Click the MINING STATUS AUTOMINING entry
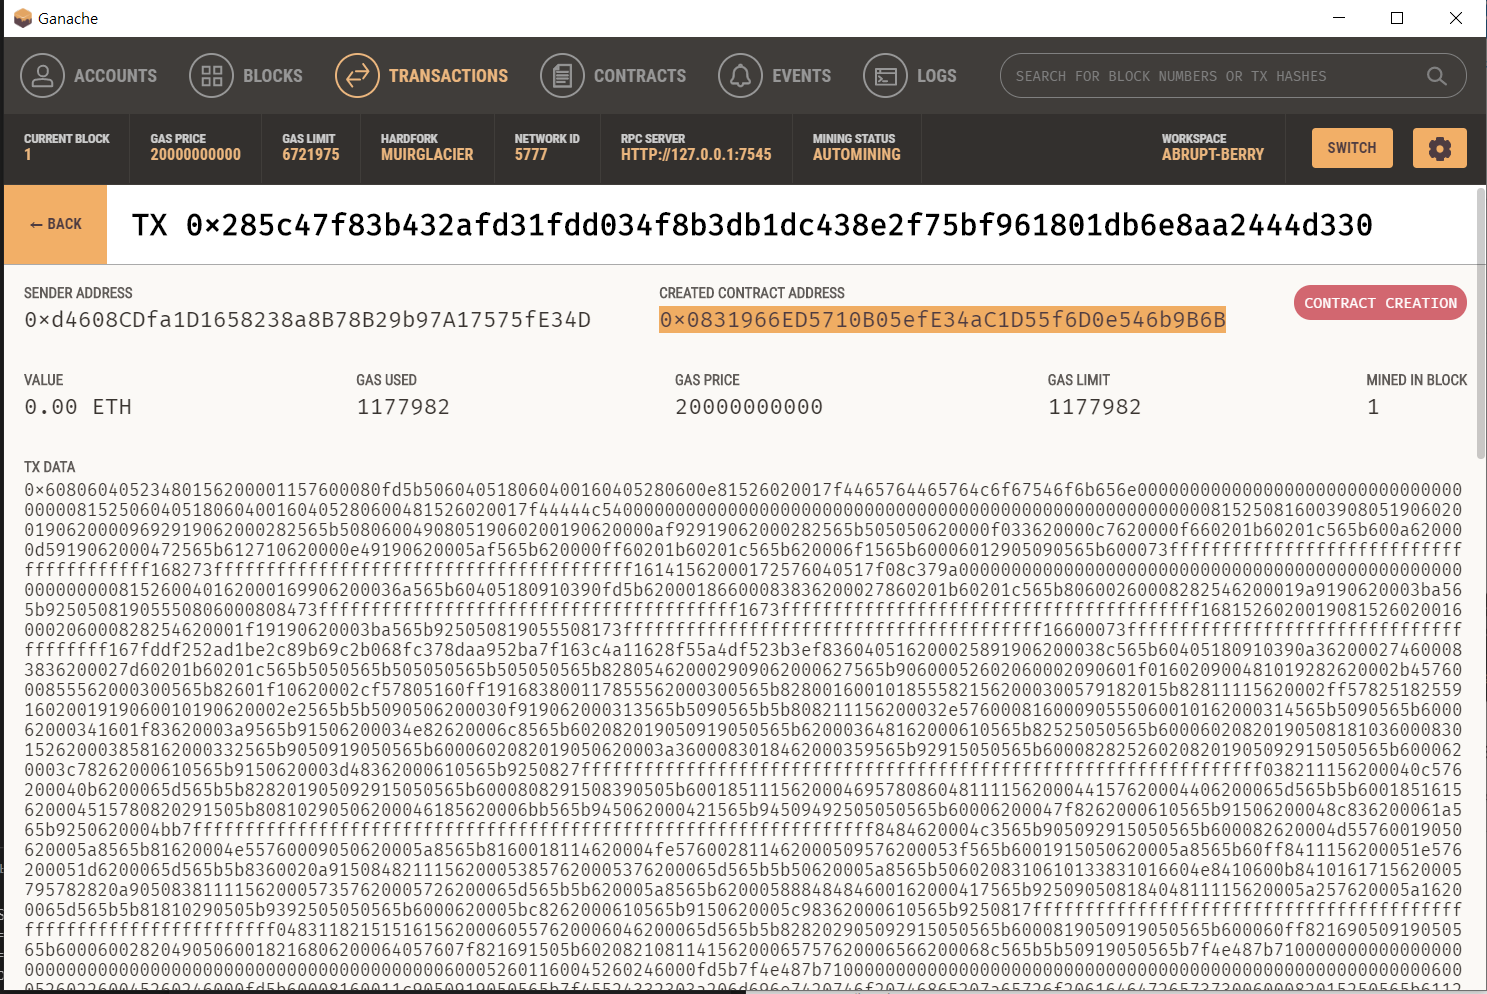Image resolution: width=1487 pixels, height=994 pixels. click(856, 148)
